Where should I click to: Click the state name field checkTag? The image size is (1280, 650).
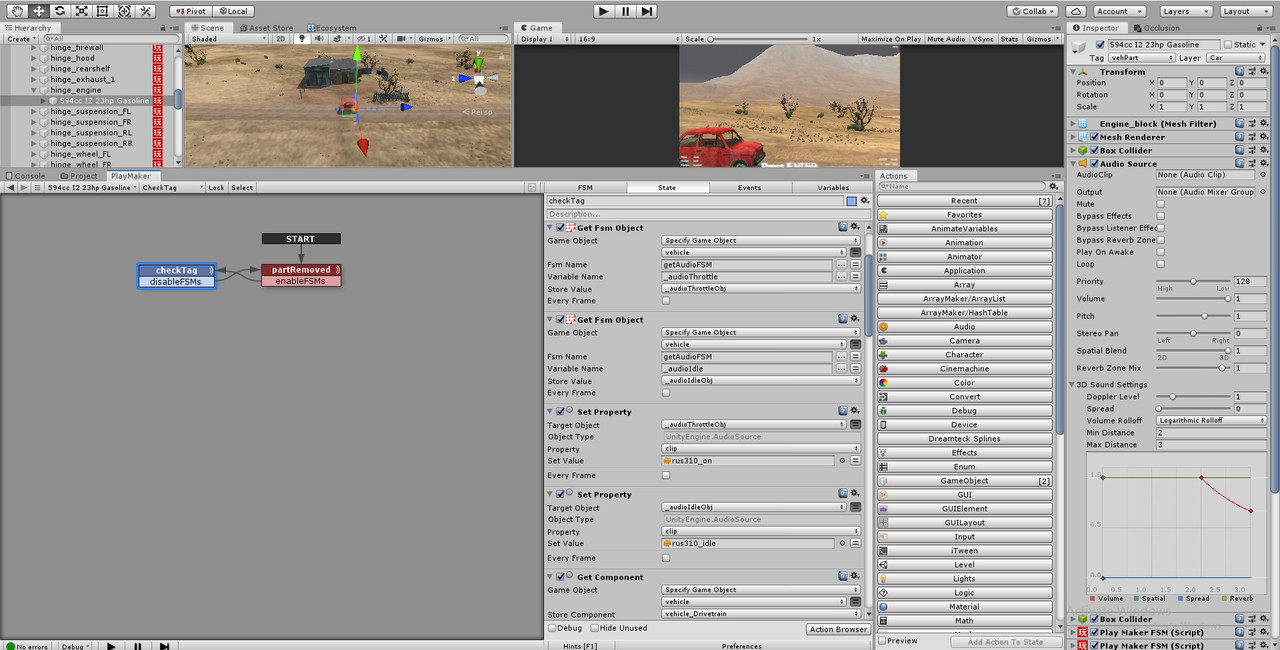(x=694, y=201)
